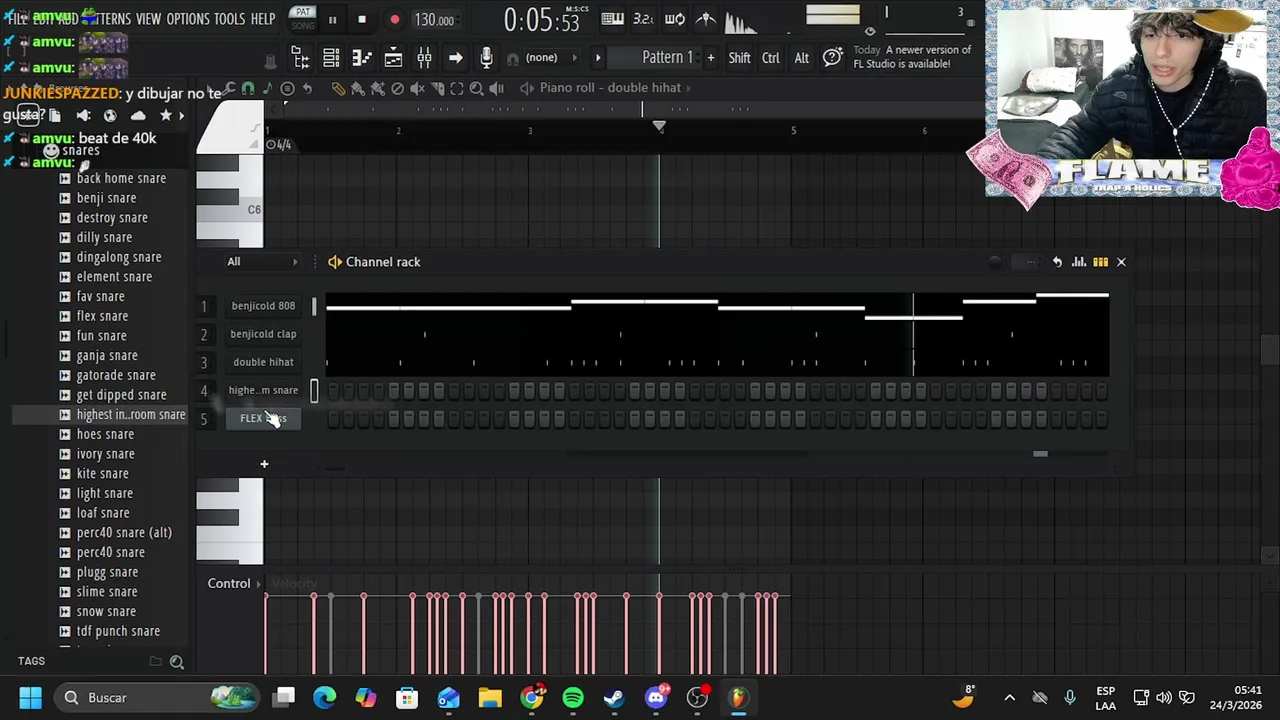
Task: Switch PAT/SONG playback mode
Action: 302,18
